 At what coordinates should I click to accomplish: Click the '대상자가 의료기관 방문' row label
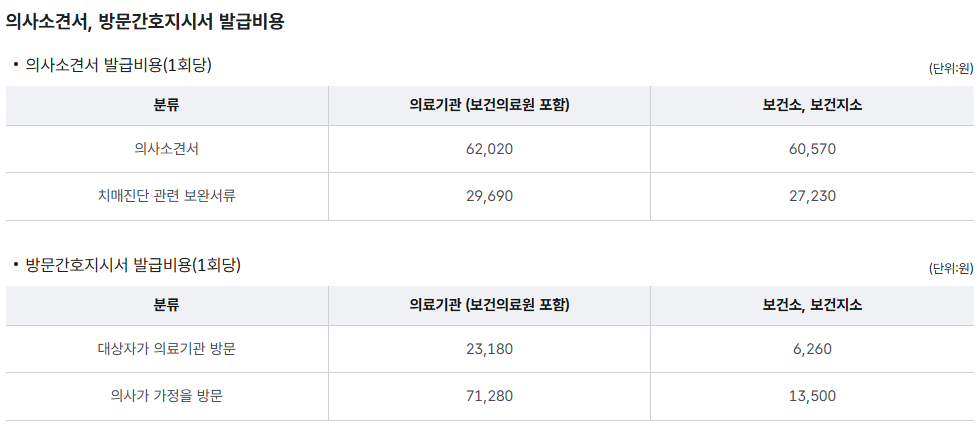point(167,349)
